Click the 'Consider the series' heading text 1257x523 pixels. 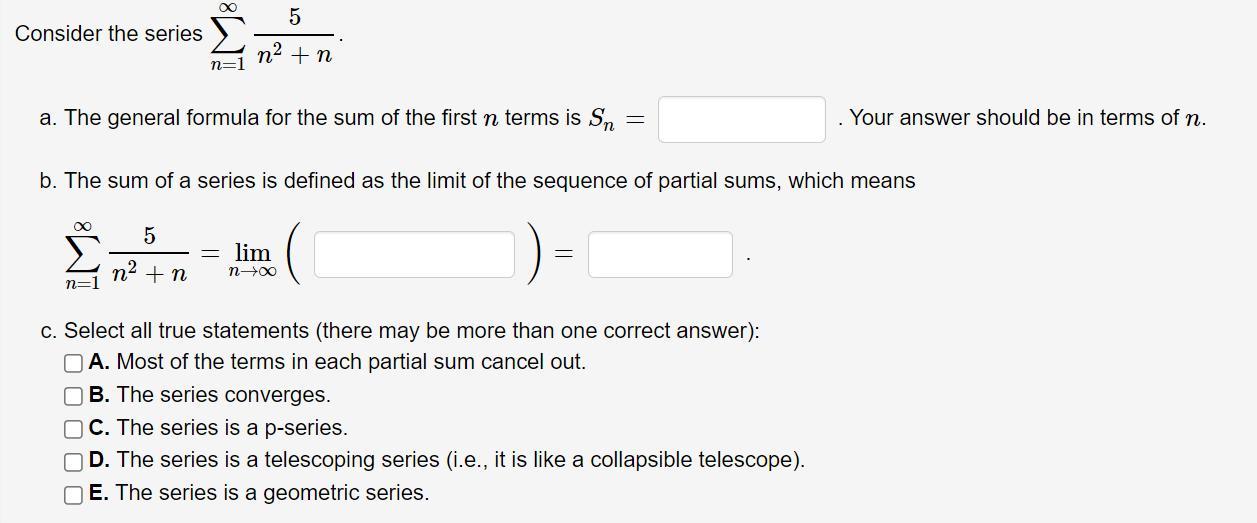coord(108,34)
